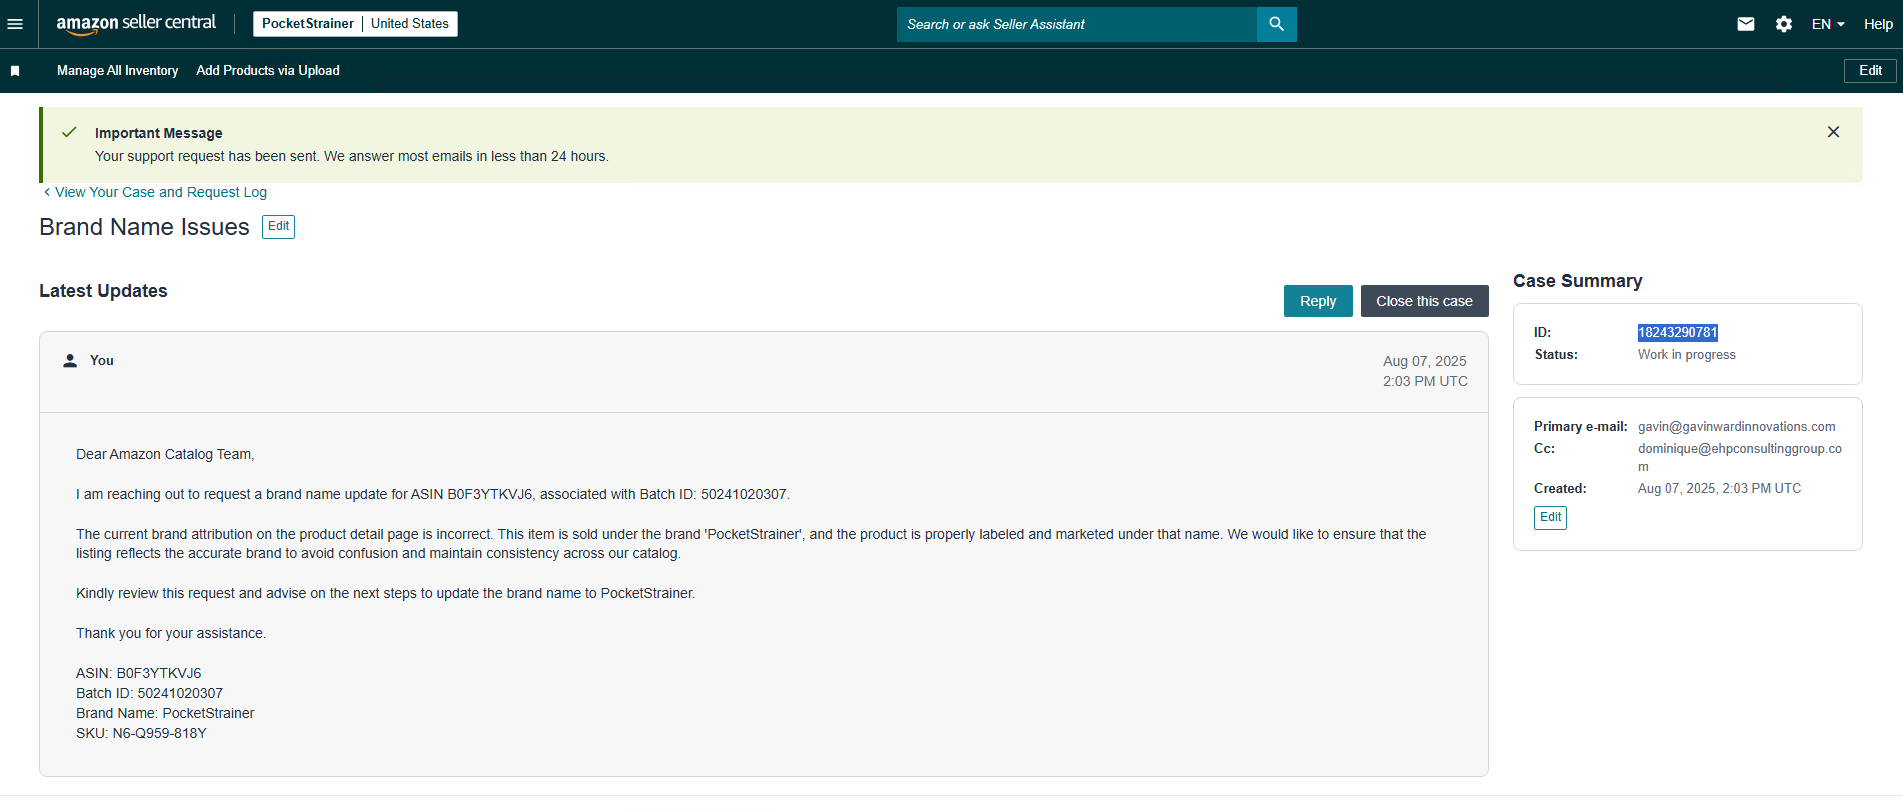Click the bookmark icon in the favorites bar
Viewport: 1903px width, 810px height.
click(x=15, y=71)
